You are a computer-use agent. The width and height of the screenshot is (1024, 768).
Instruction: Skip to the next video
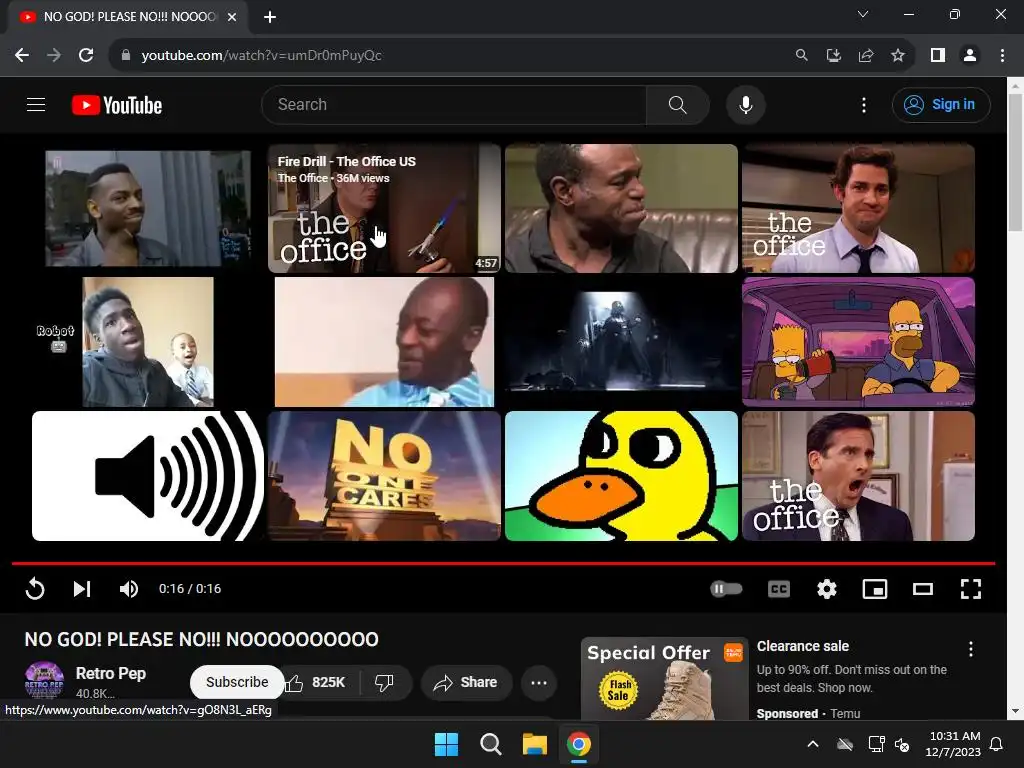pyautogui.click(x=82, y=589)
